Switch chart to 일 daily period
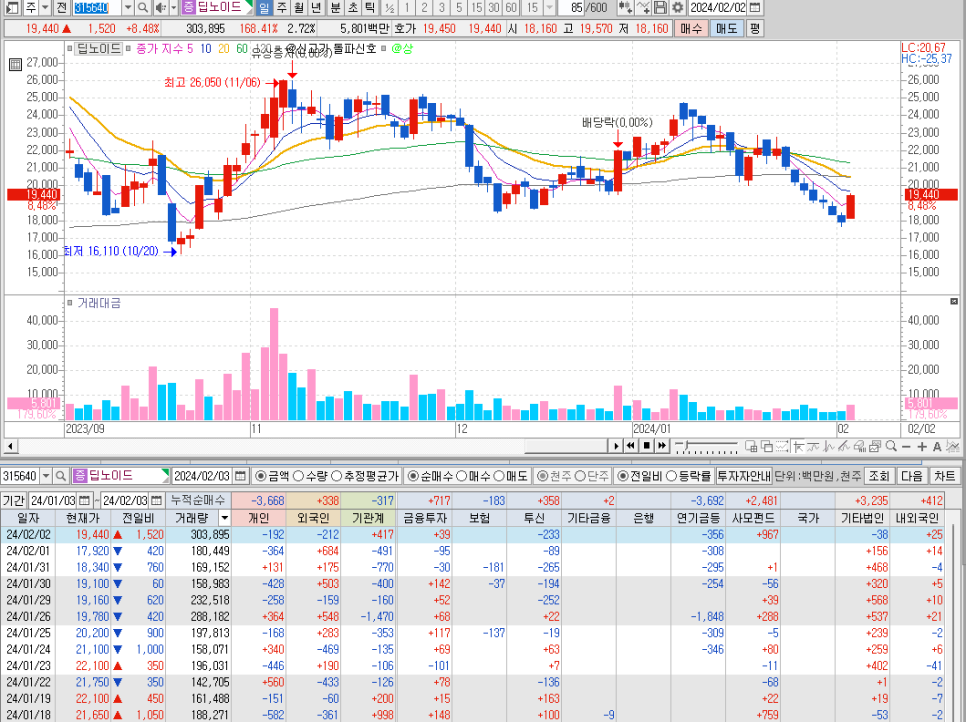The width and height of the screenshot is (966, 722). (264, 7)
